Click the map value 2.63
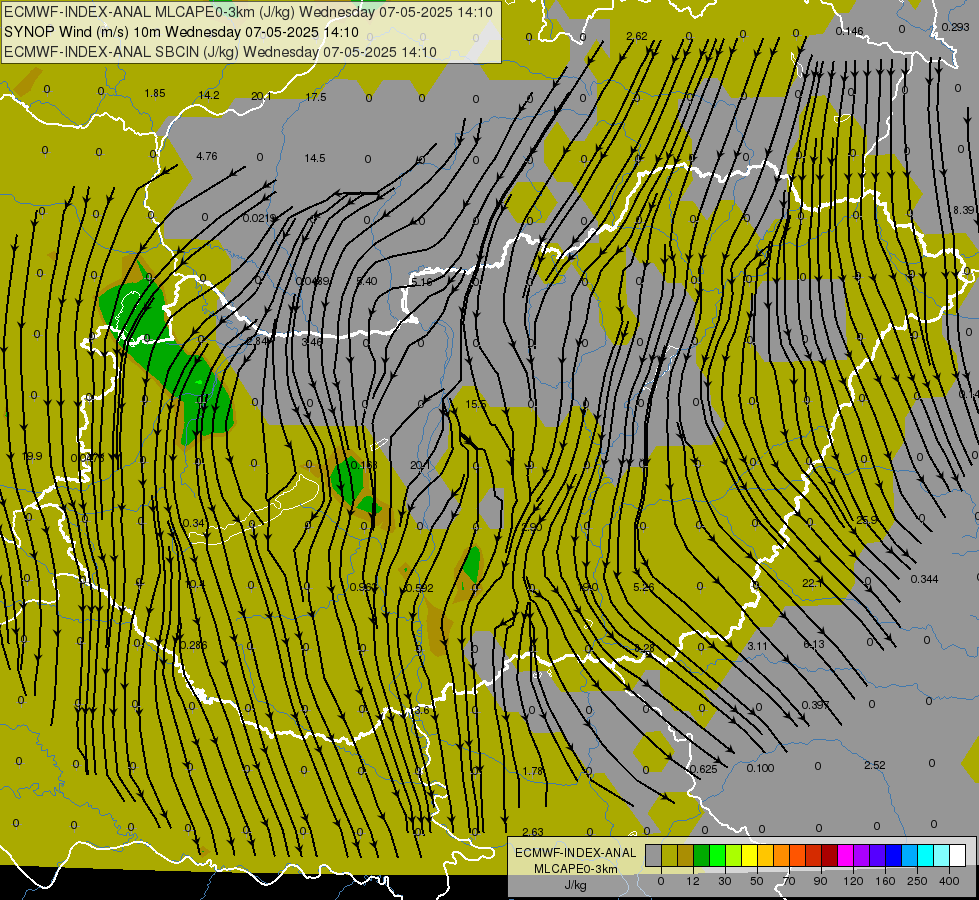Image resolution: width=979 pixels, height=900 pixels. pyautogui.click(x=533, y=832)
